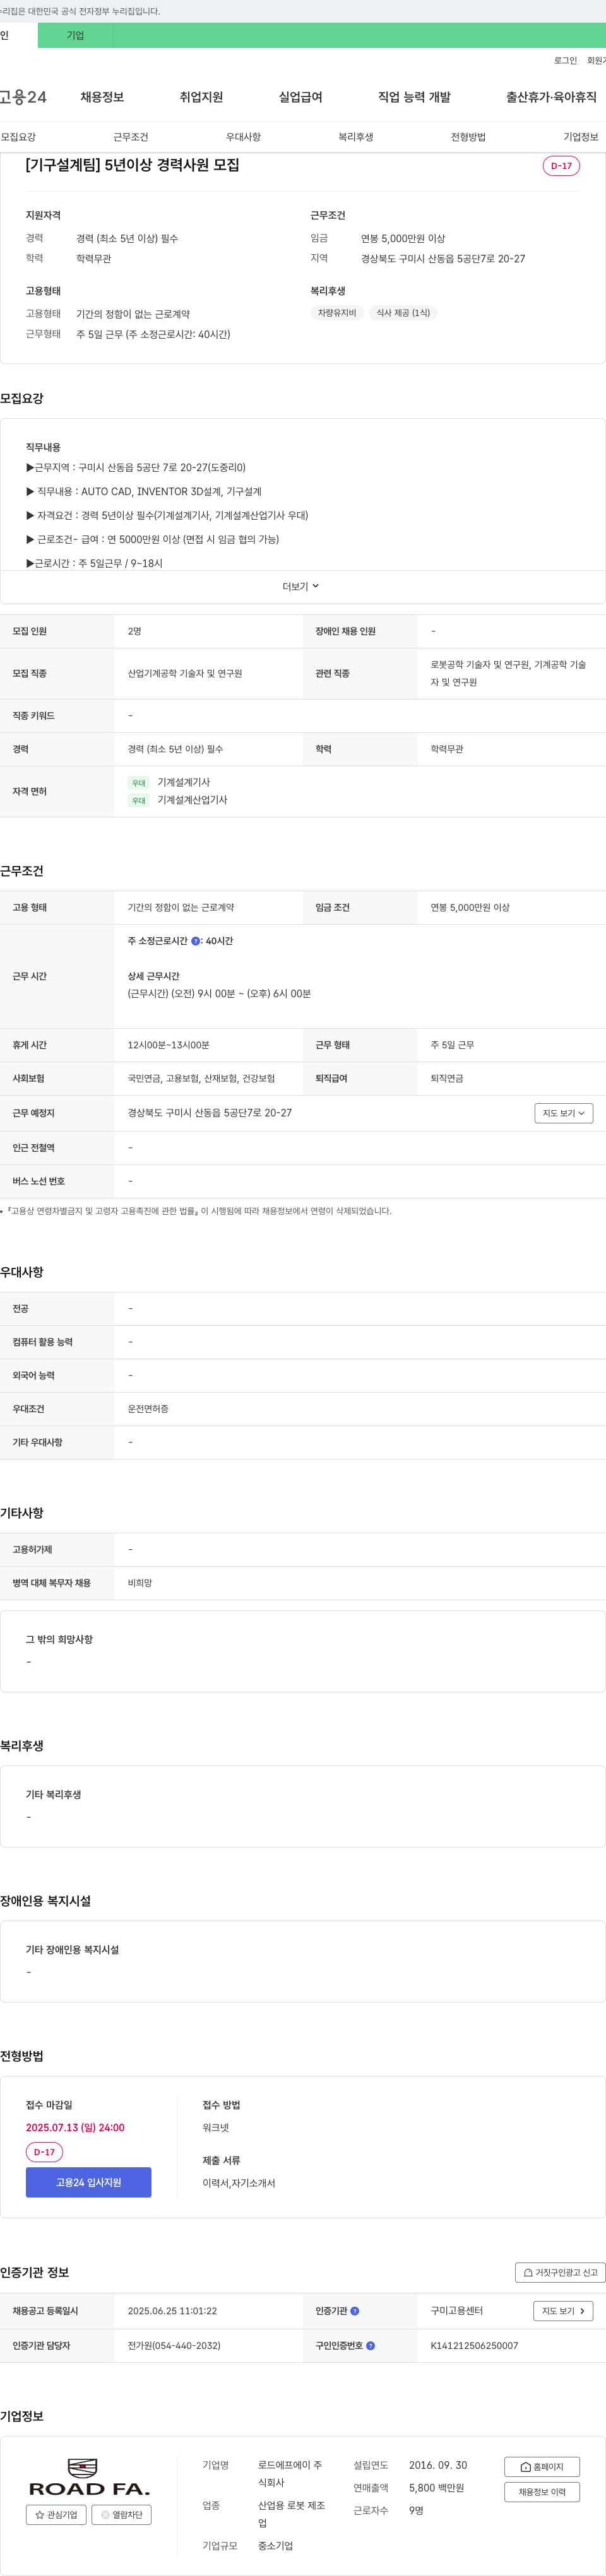Jump to the 복리후생 section tab
Viewport: 606px width, 2576px height.
pos(356,137)
